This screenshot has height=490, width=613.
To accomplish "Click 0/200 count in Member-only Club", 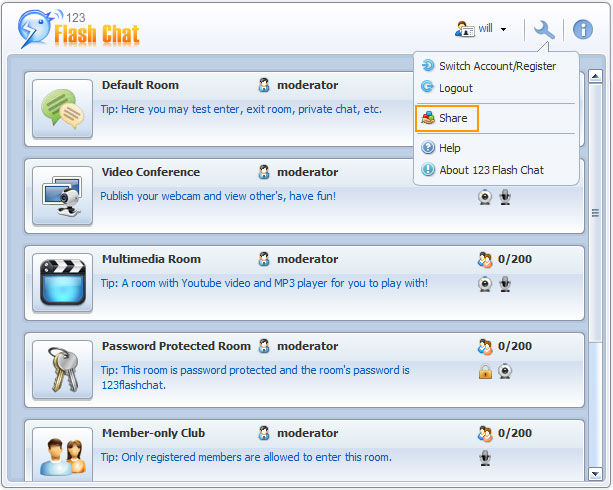I will [514, 434].
